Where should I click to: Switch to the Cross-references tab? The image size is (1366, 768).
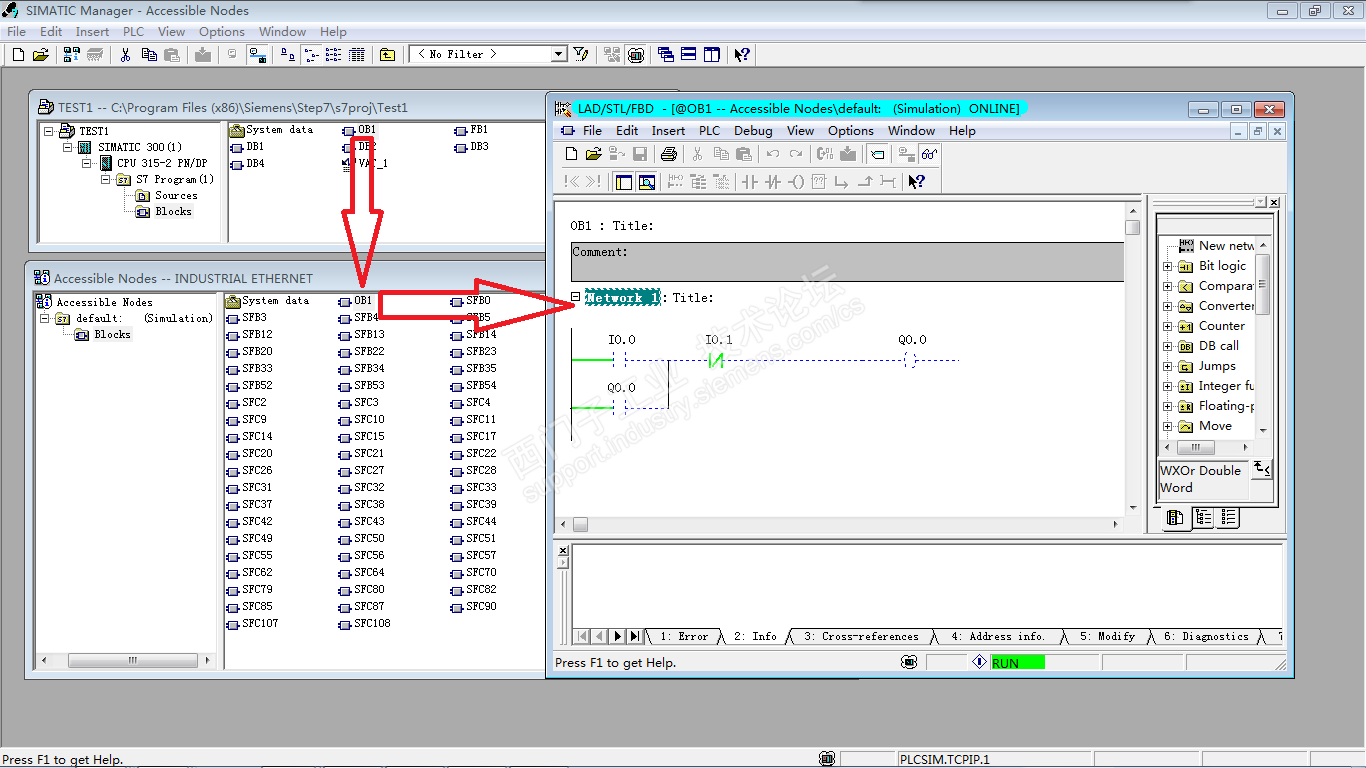pyautogui.click(x=860, y=636)
